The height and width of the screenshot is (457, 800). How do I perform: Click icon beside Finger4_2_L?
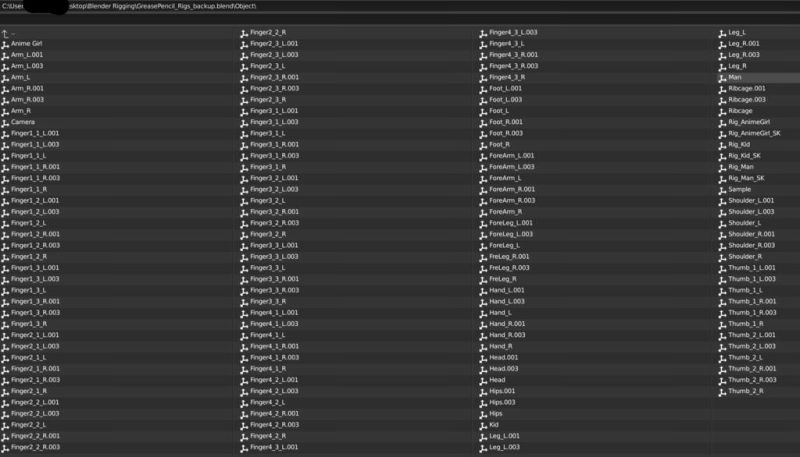(x=244, y=403)
